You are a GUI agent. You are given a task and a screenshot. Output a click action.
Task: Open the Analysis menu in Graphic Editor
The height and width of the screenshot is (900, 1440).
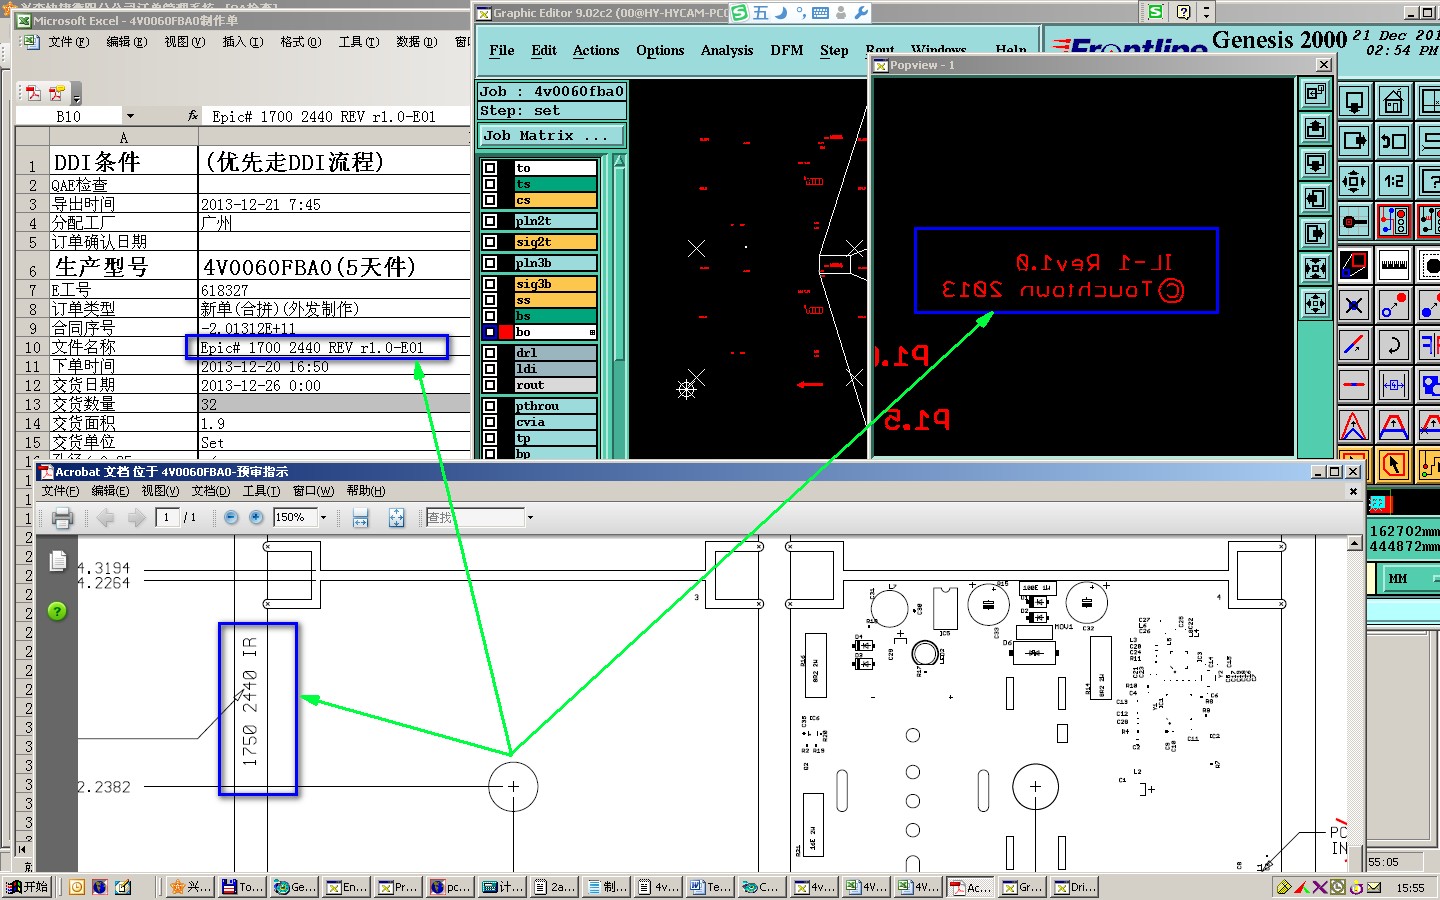(727, 50)
